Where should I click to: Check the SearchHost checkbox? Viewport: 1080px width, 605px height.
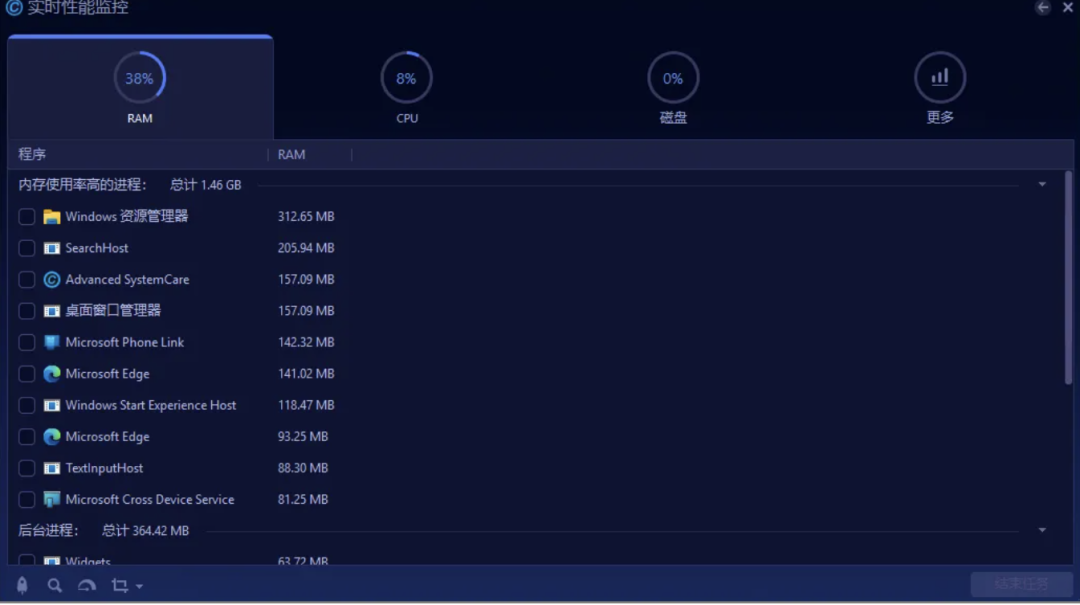point(26,248)
